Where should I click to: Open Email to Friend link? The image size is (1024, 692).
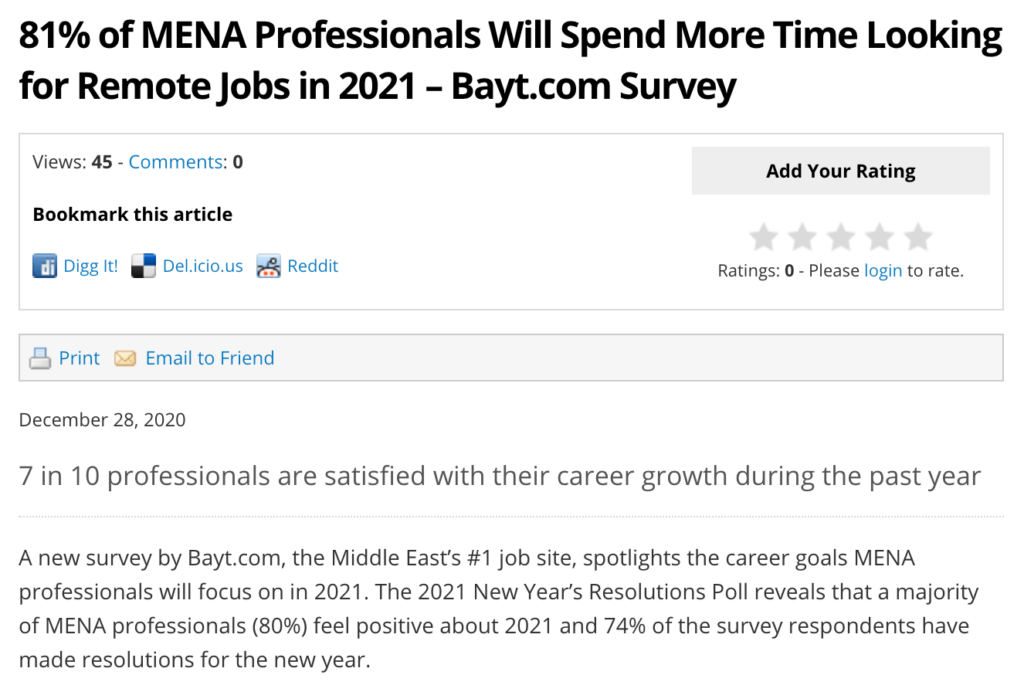[x=210, y=358]
